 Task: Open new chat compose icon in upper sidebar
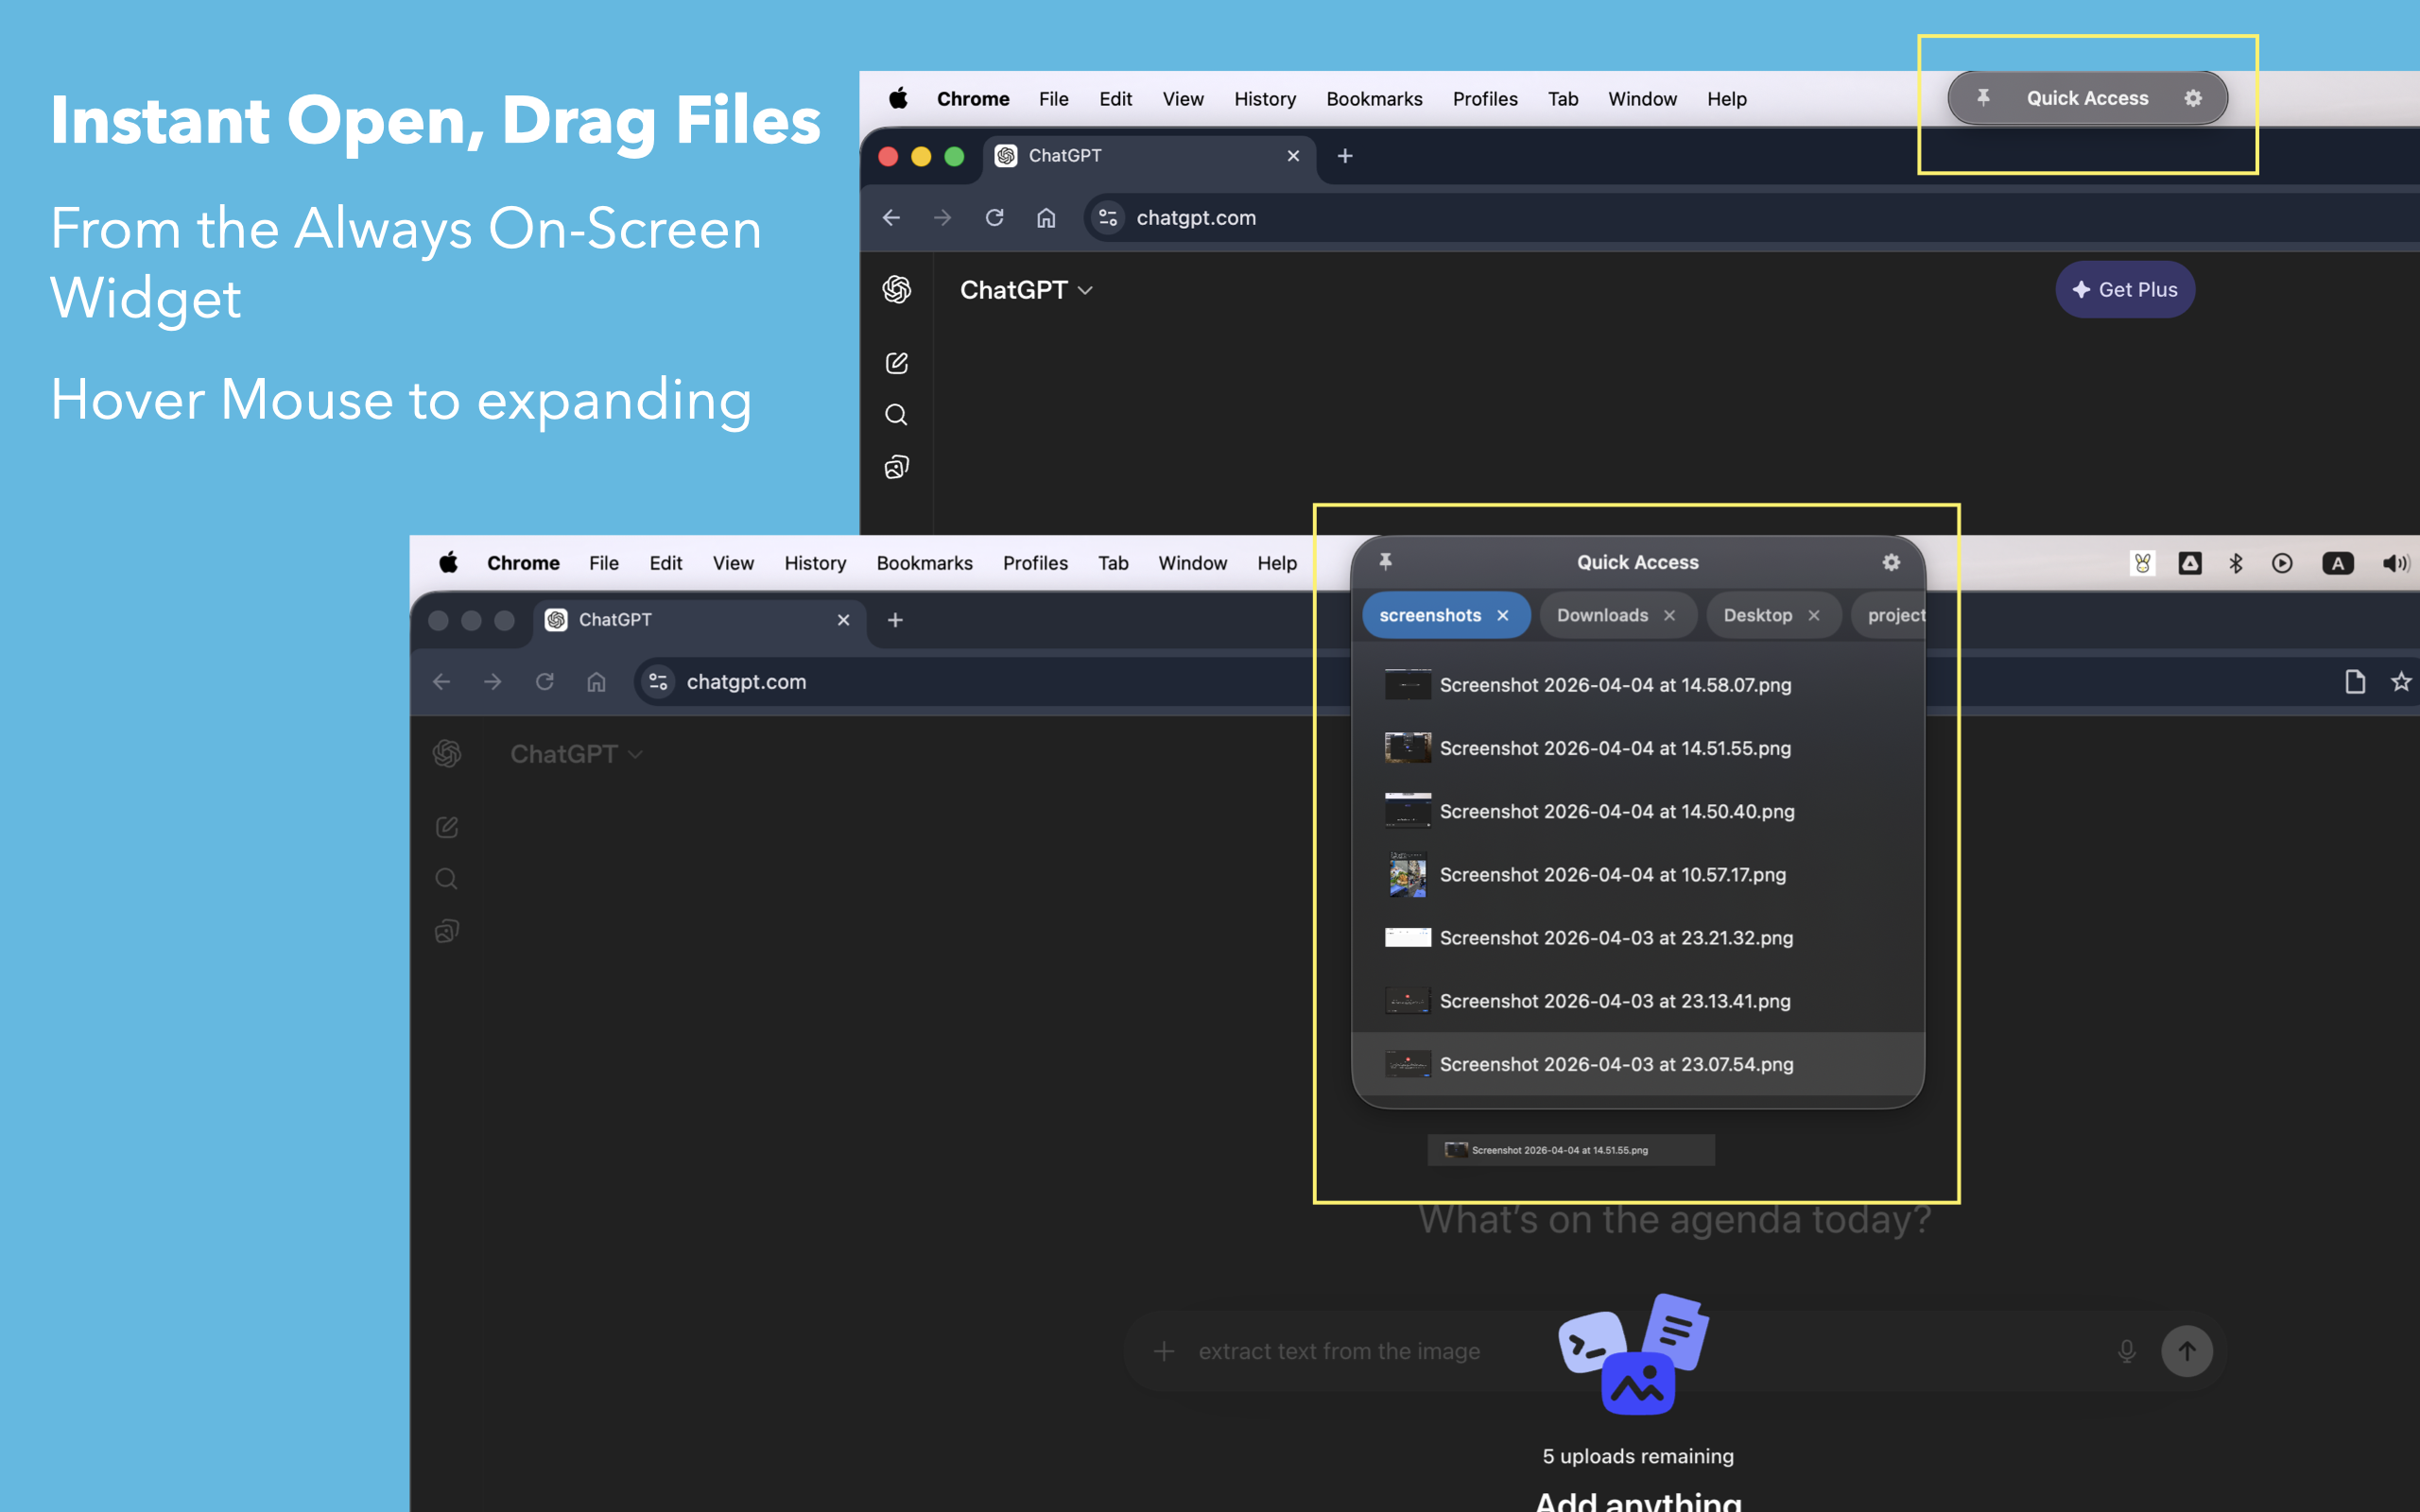click(x=896, y=363)
